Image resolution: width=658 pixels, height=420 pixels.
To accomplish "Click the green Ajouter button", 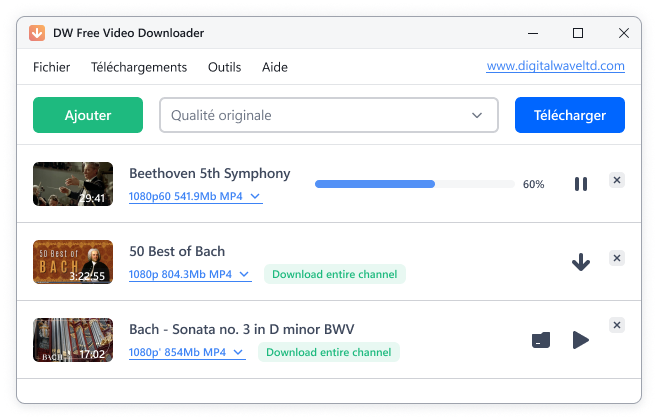I will (88, 115).
